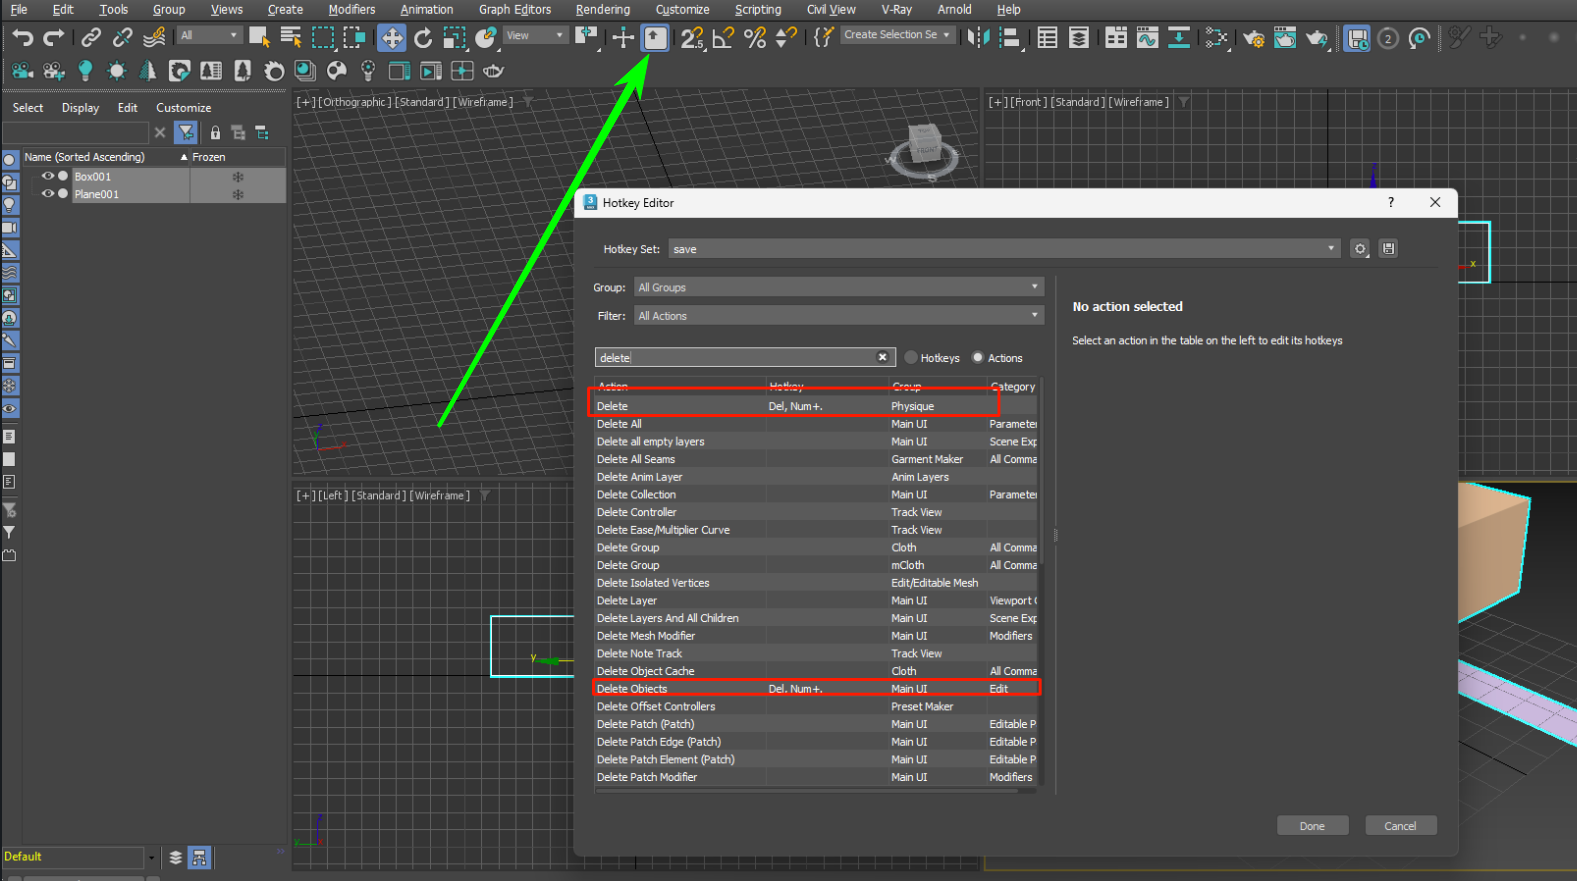Open the Curve Editor icon
The image size is (1577, 881).
pyautogui.click(x=1147, y=38)
